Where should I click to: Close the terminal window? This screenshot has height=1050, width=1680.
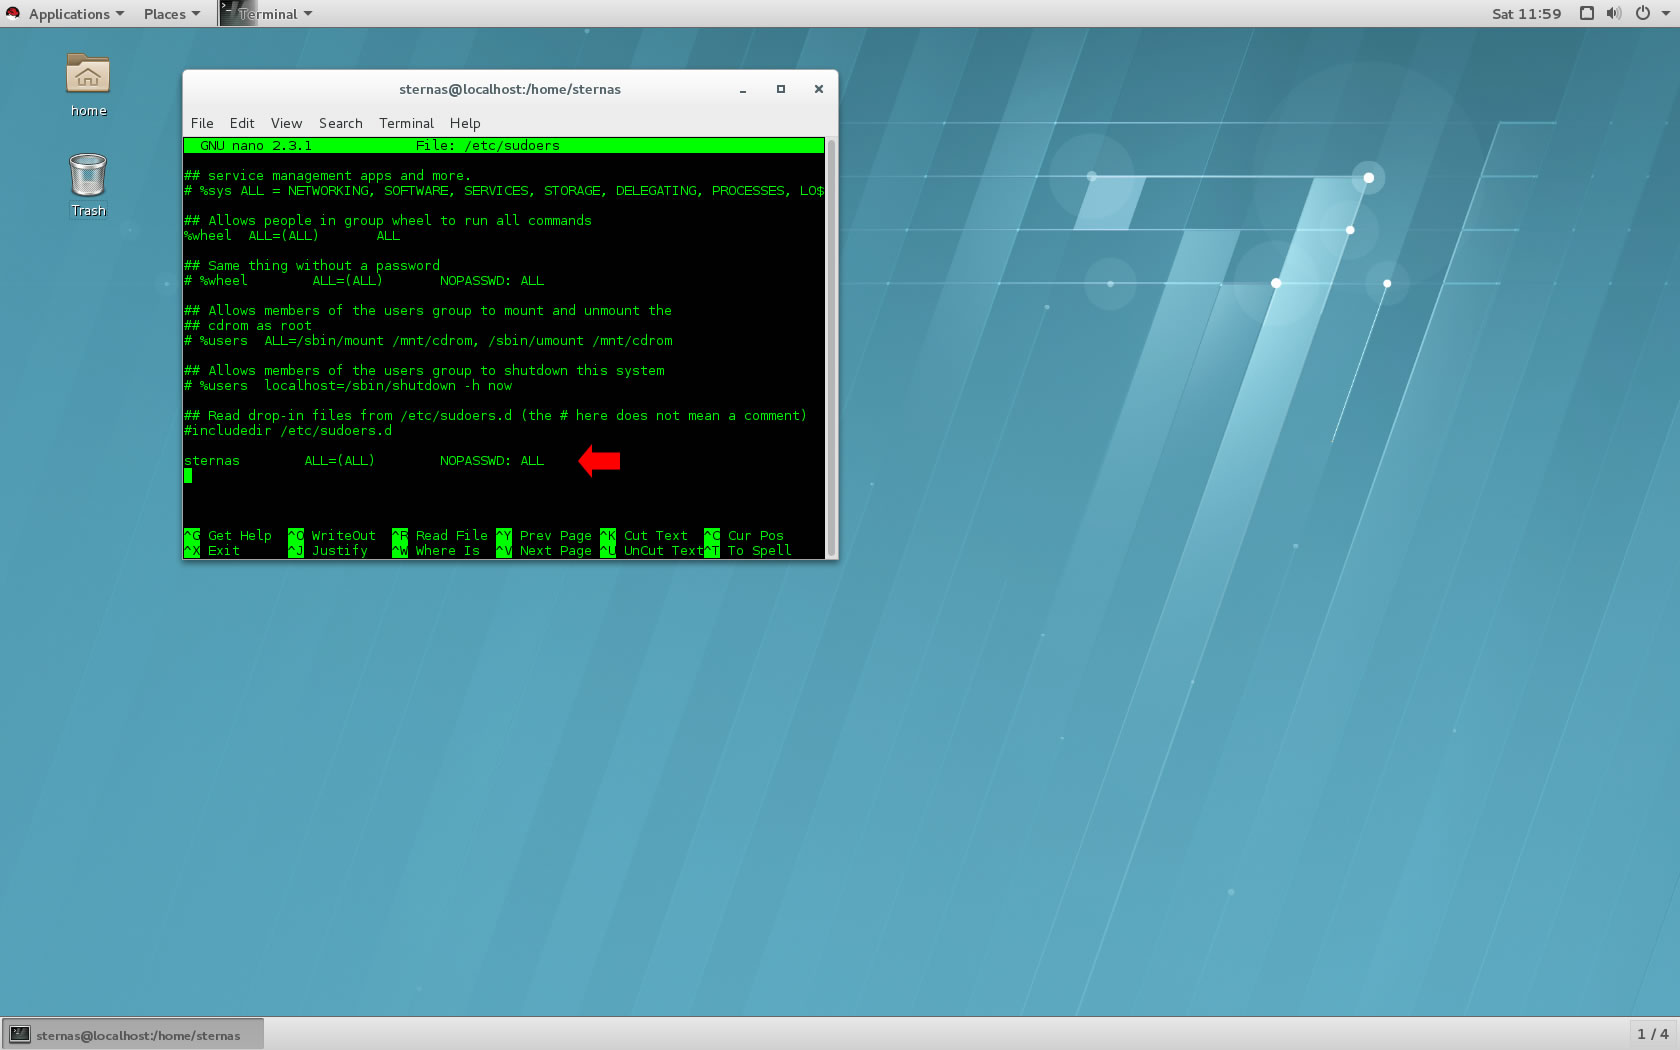tap(819, 89)
